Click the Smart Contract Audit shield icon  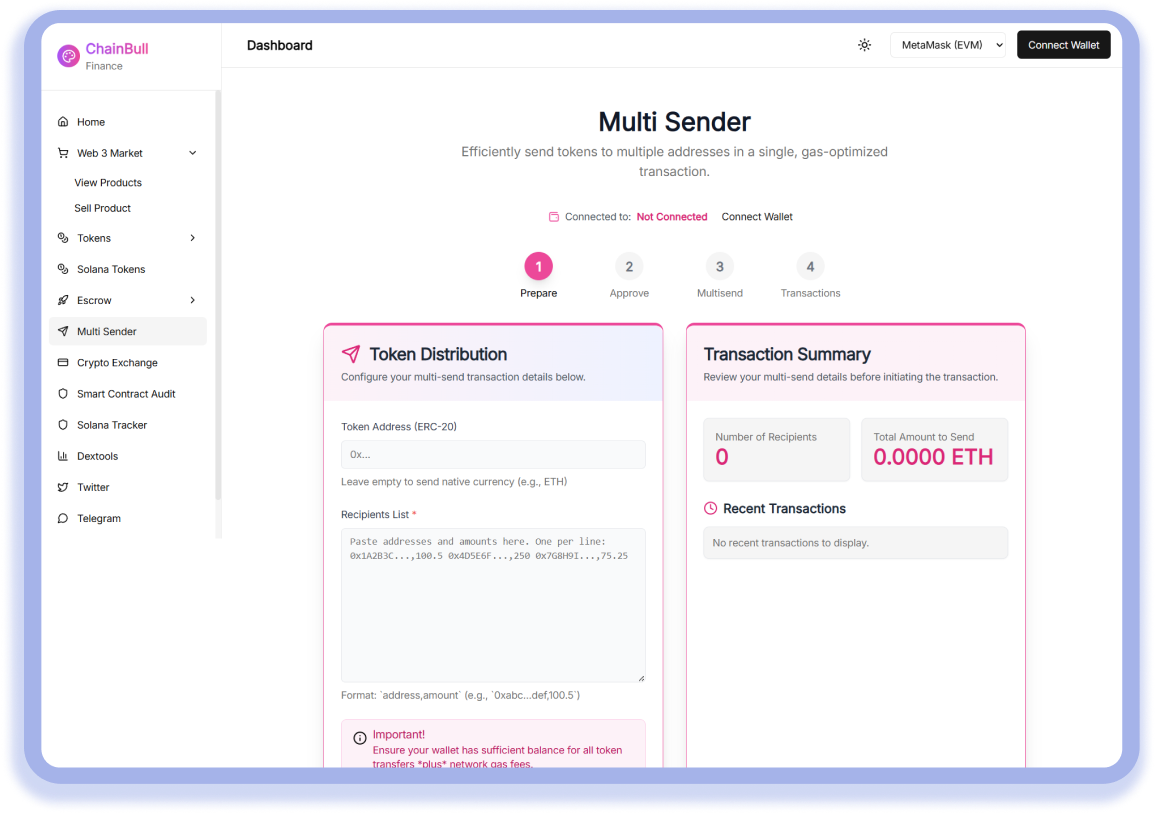coord(64,394)
